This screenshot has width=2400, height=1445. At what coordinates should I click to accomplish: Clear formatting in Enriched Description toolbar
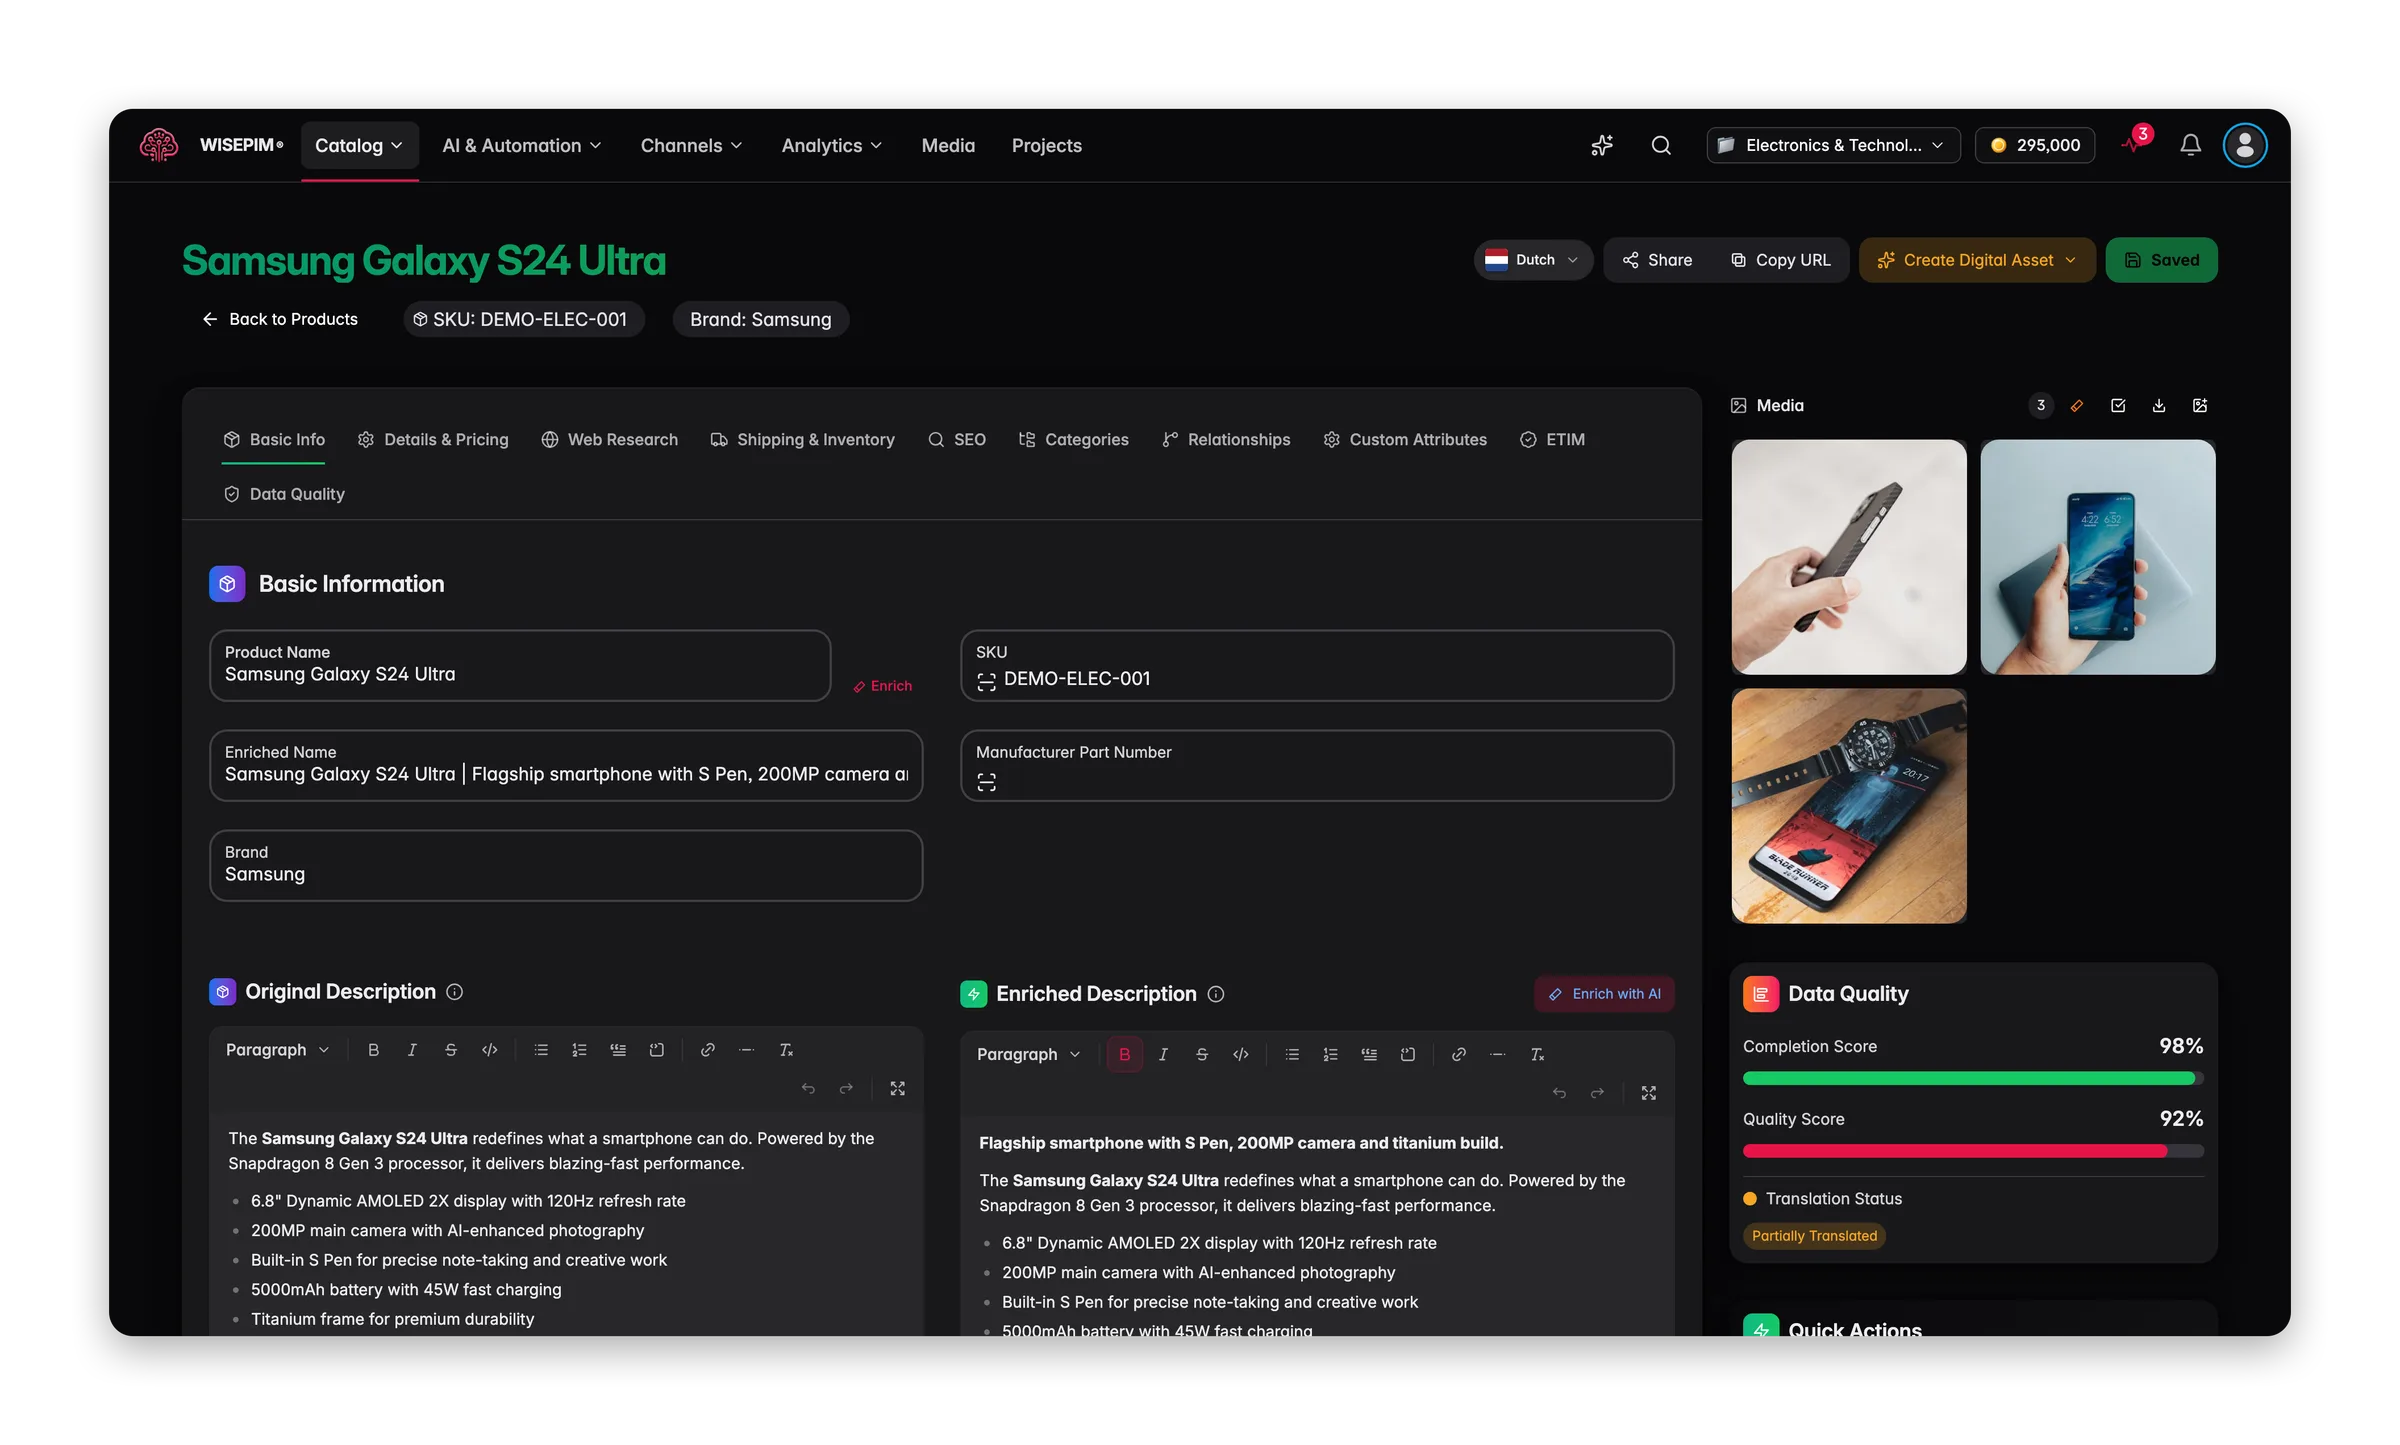(x=1537, y=1055)
